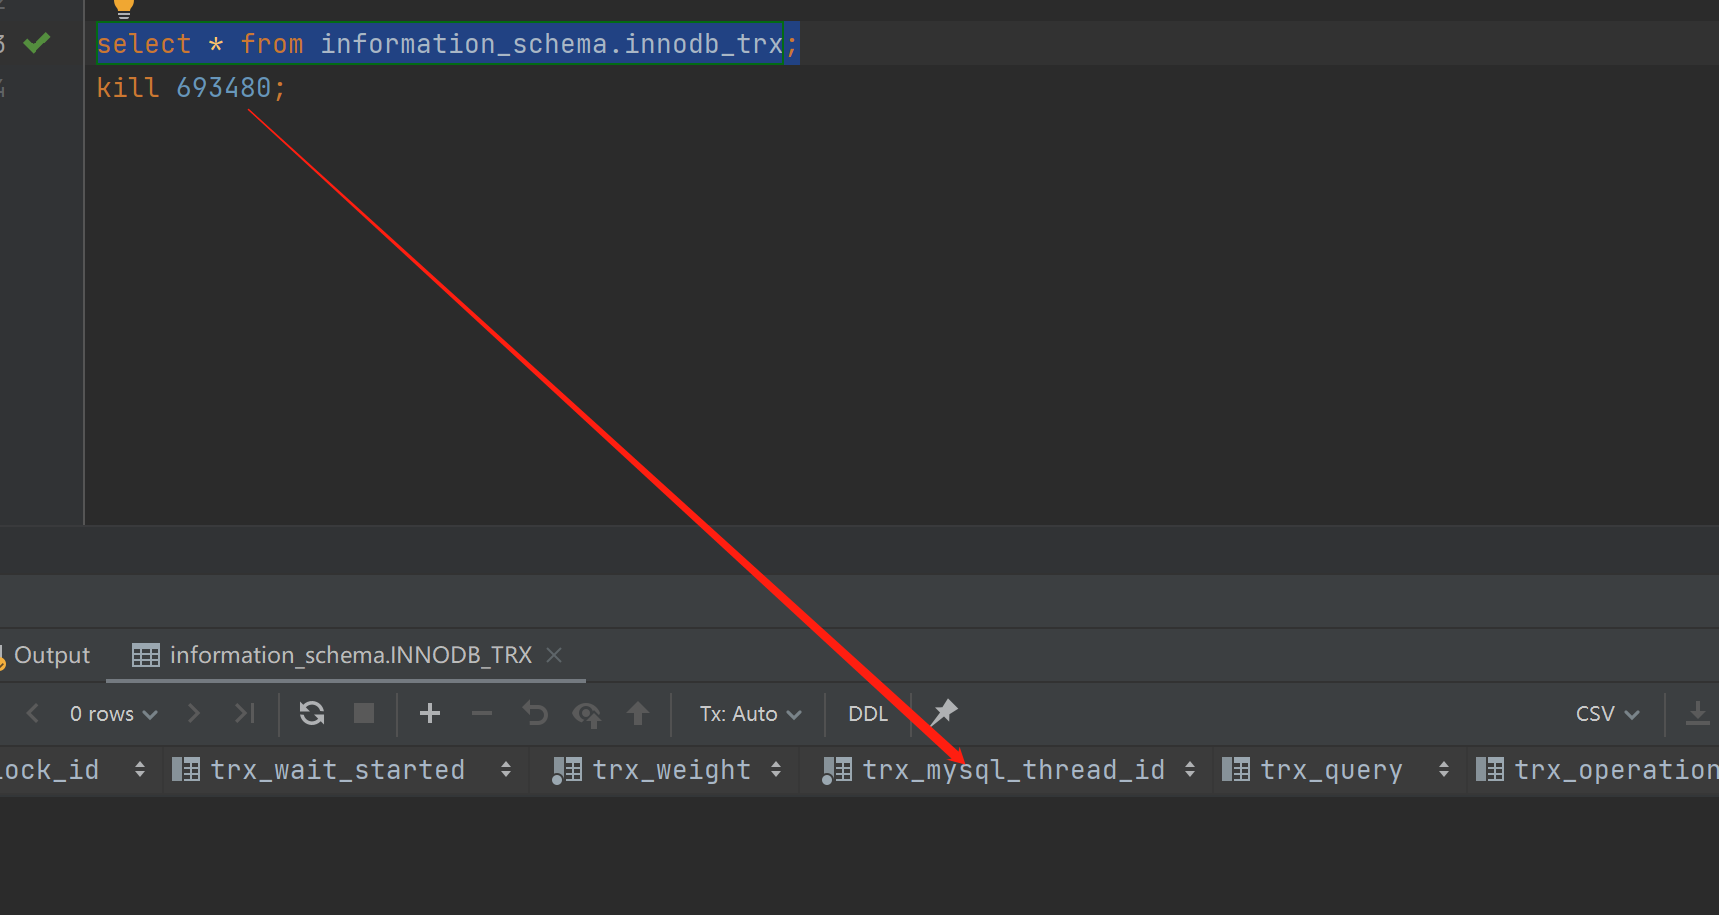Revert changes with undo arrow icon
1719x915 pixels.
coord(535,713)
